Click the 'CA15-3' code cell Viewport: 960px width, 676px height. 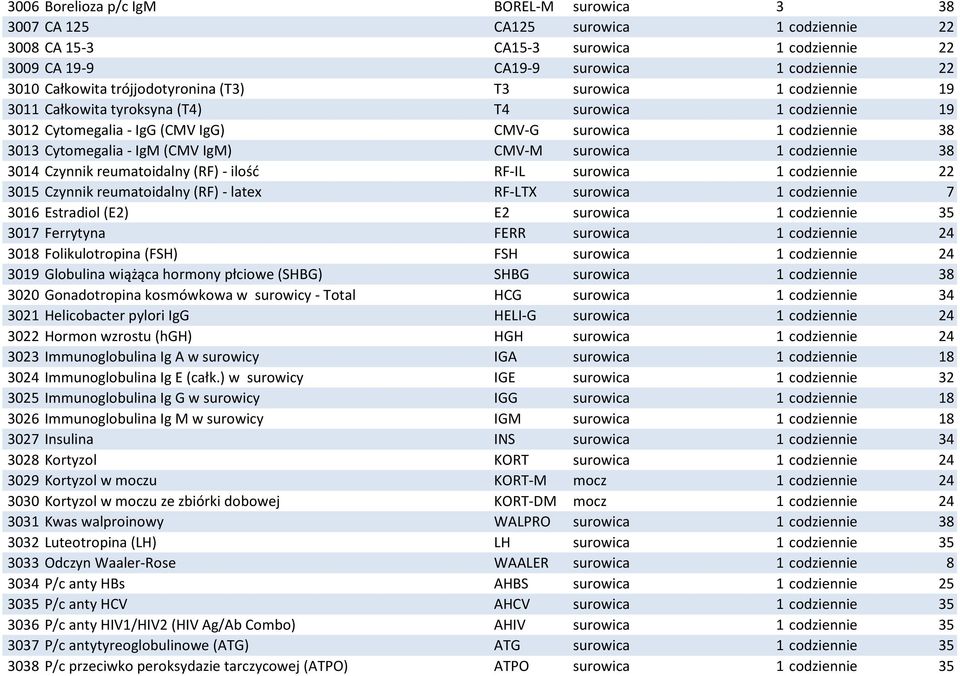(517, 48)
